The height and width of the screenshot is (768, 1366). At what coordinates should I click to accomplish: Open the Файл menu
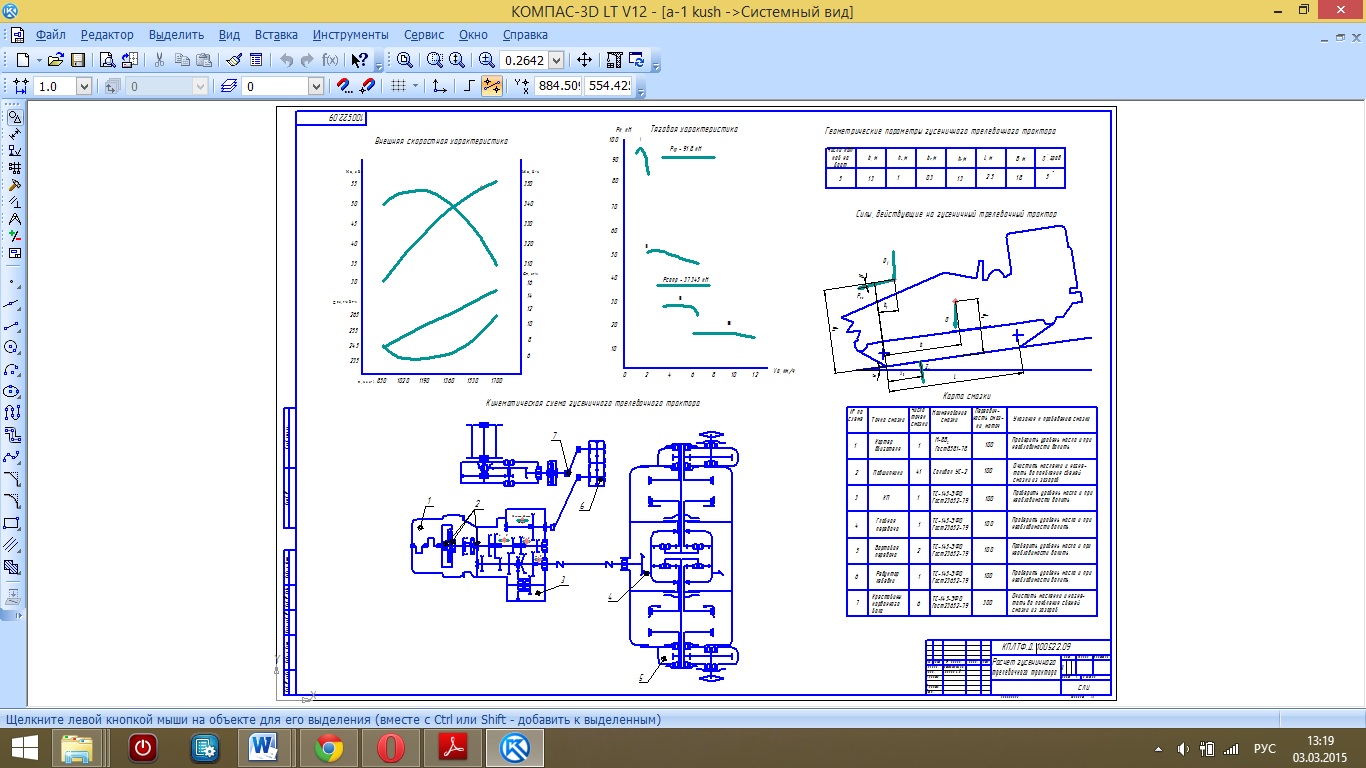49,34
